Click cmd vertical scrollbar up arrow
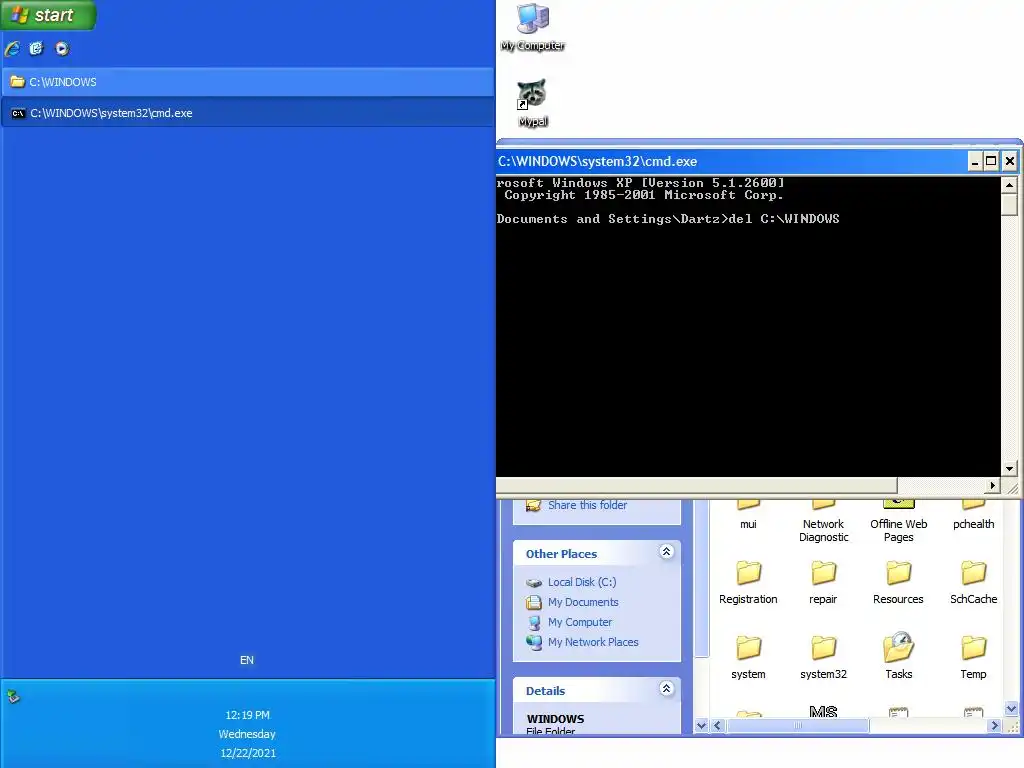The width and height of the screenshot is (1024, 768). [x=1010, y=185]
